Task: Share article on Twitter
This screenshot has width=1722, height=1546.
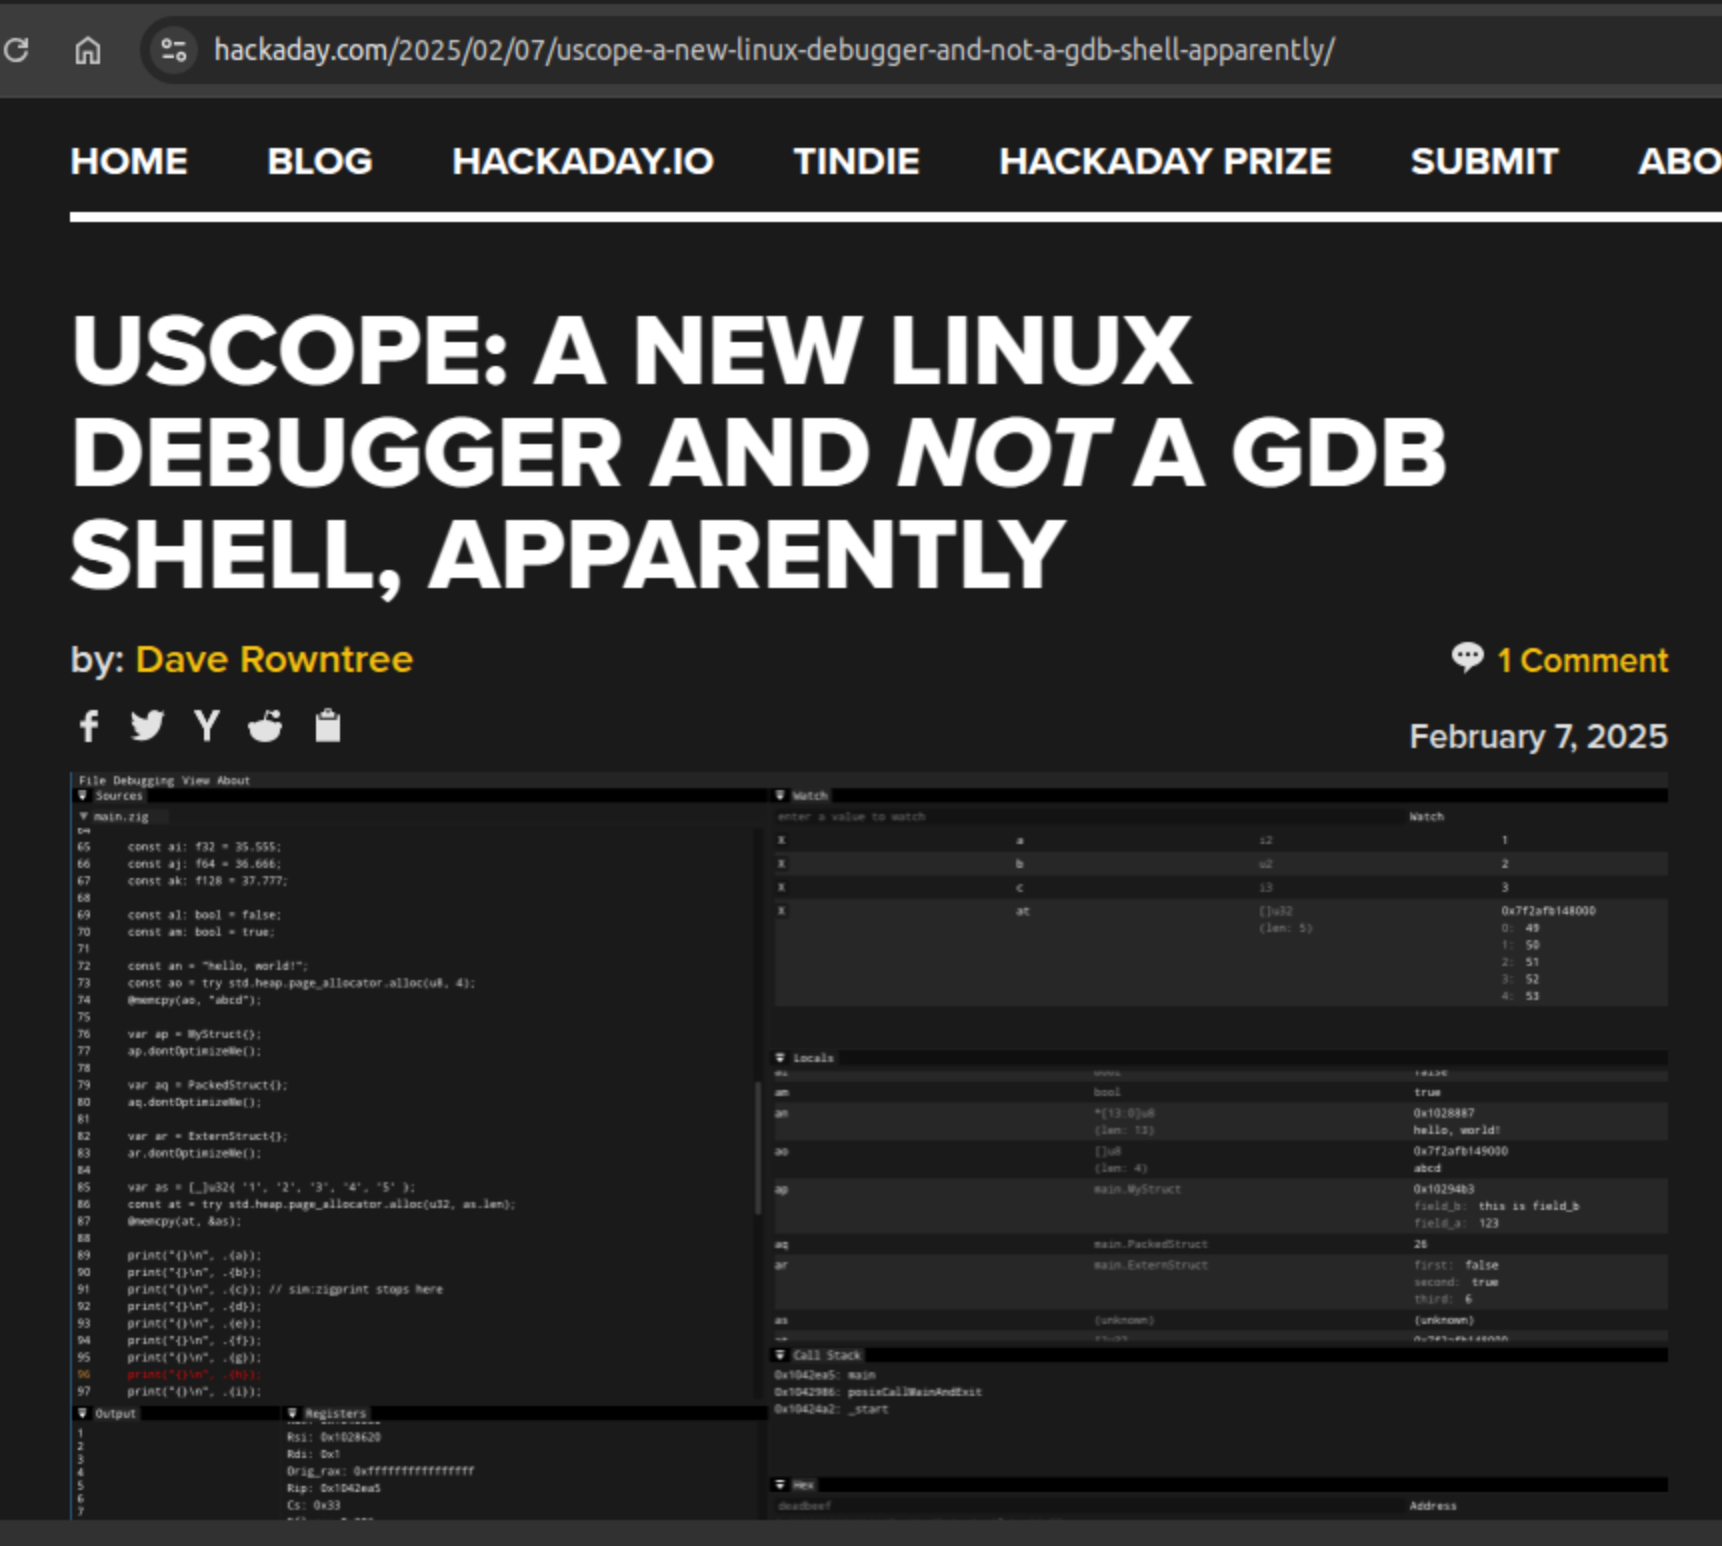Action: 147,725
